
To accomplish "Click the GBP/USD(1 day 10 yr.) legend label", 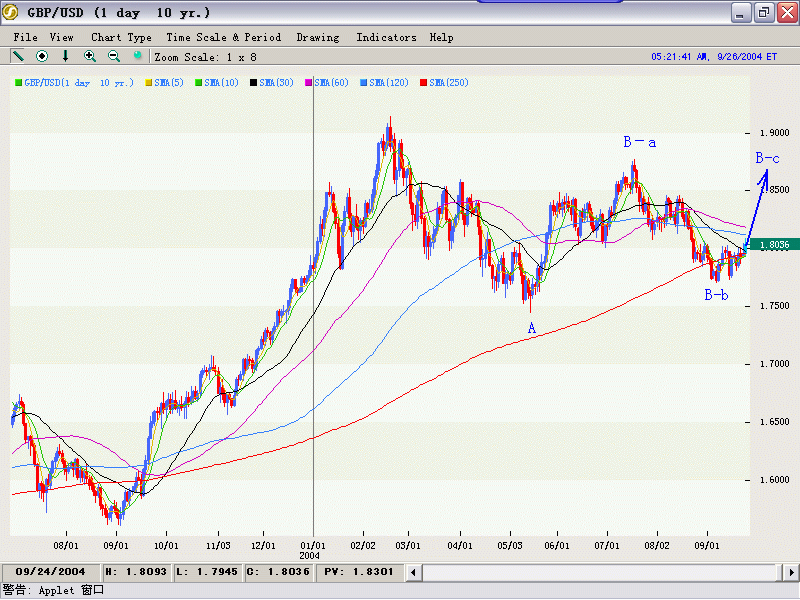I will click(79, 83).
